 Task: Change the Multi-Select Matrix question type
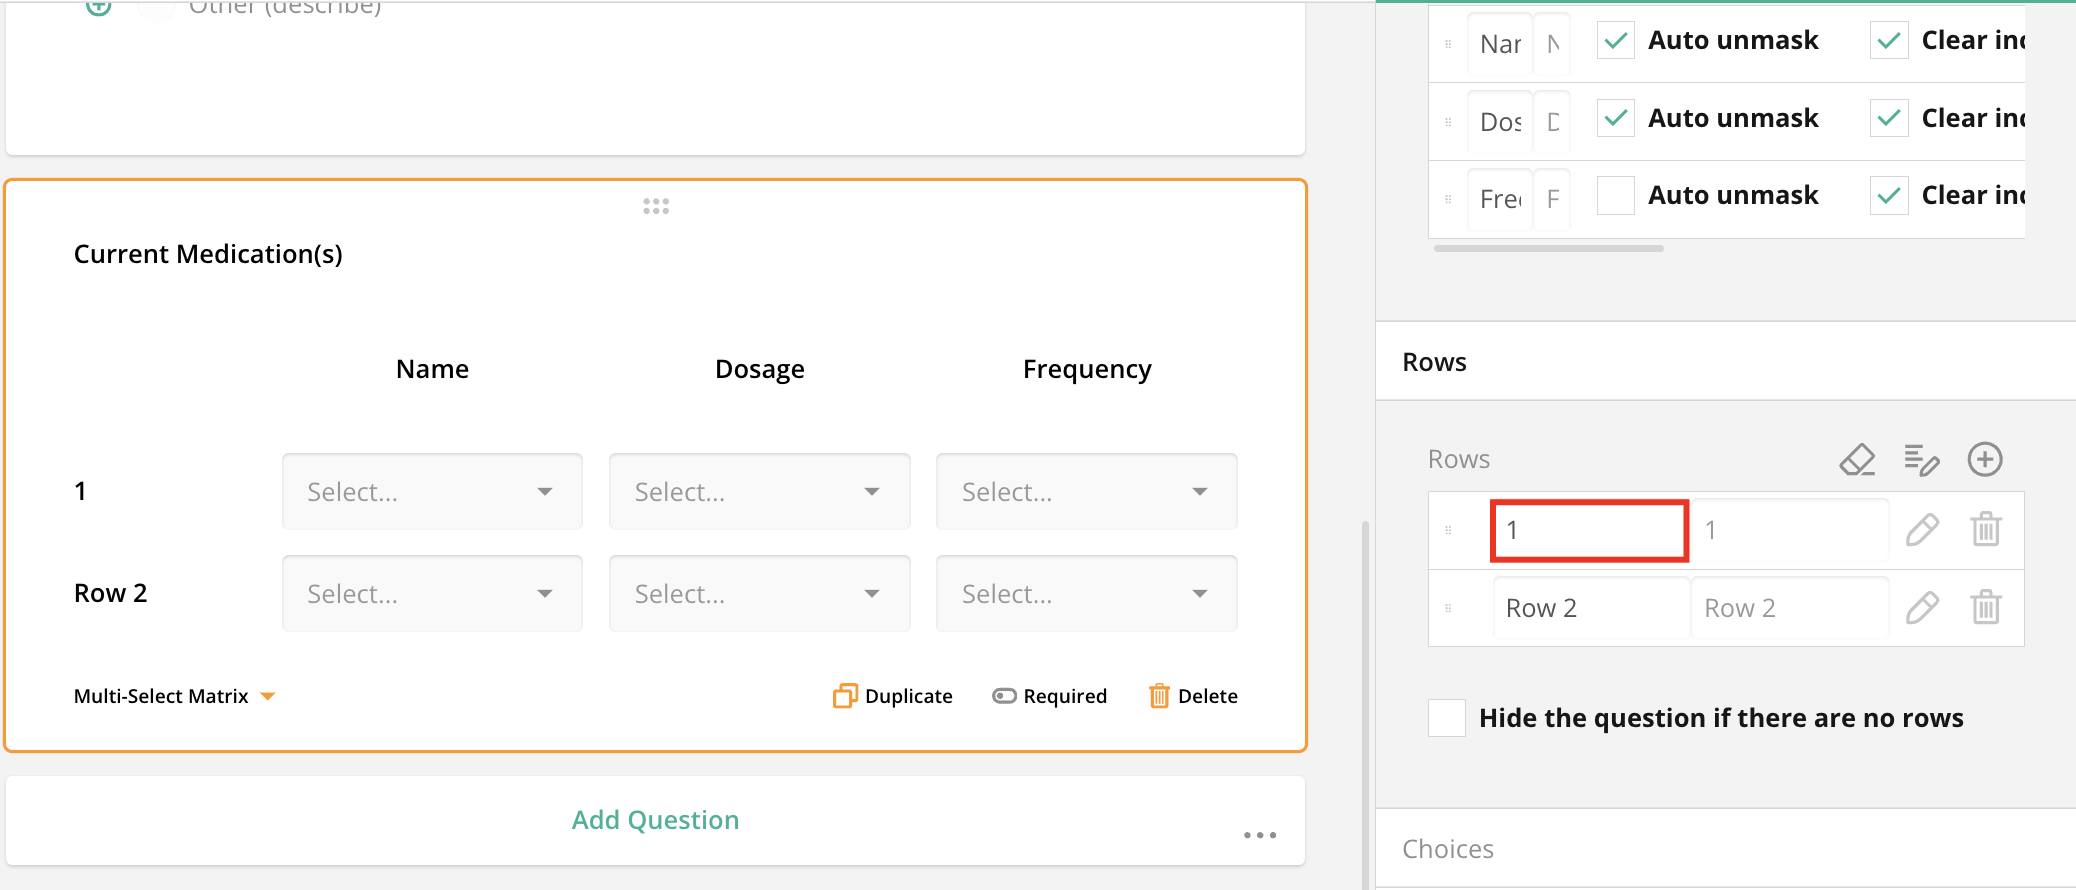pos(174,696)
